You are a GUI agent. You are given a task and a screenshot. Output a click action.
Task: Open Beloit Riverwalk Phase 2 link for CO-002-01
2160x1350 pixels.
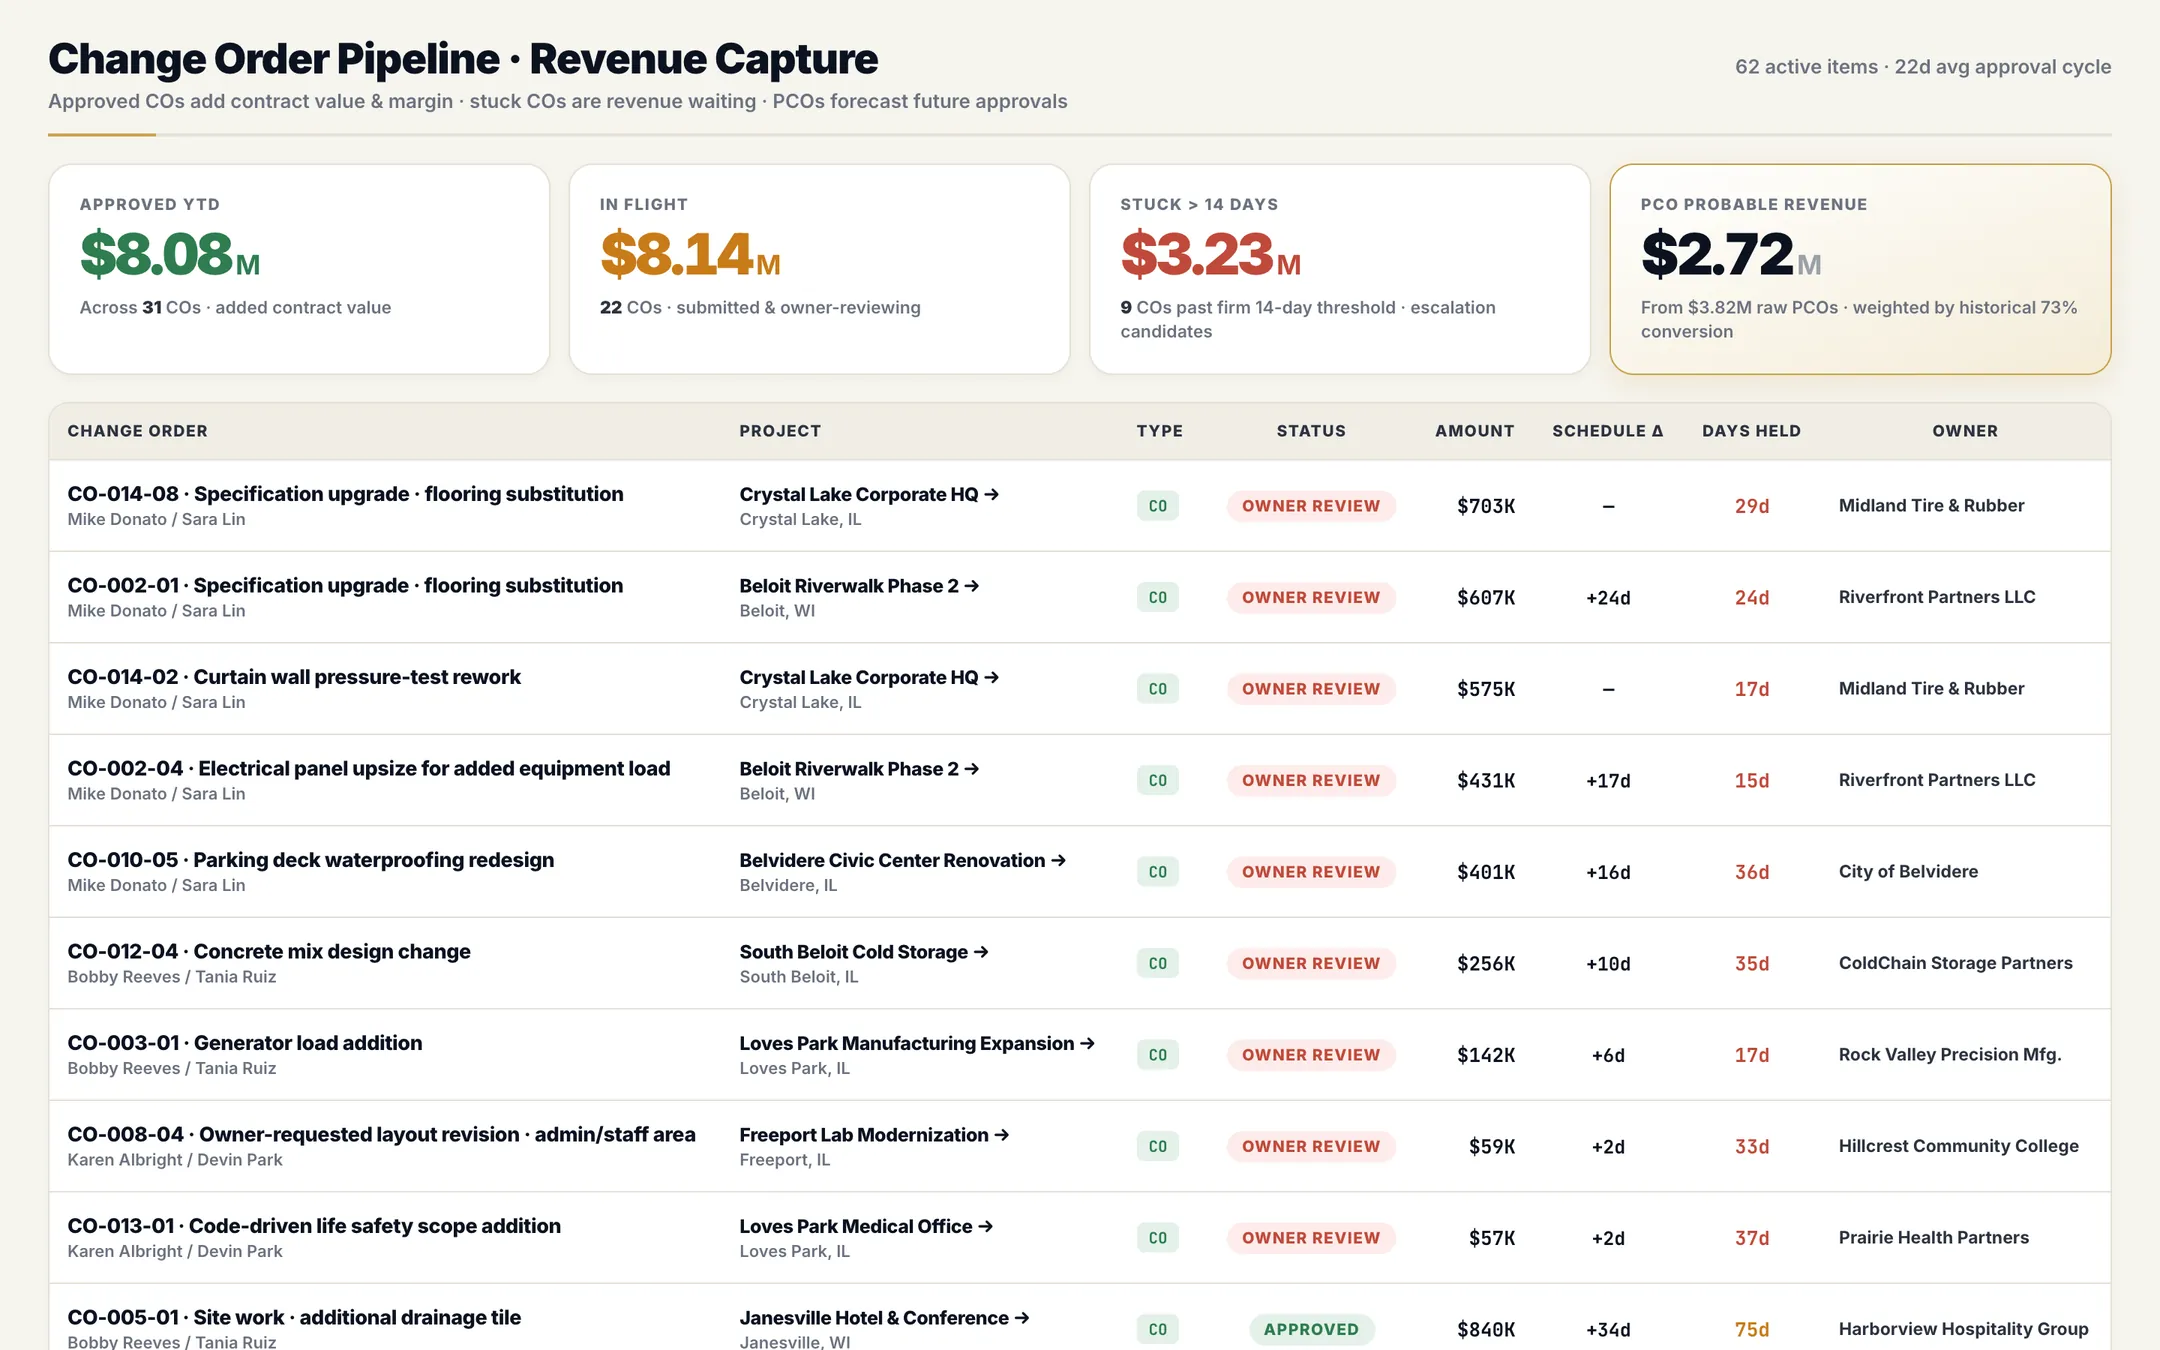pos(859,586)
